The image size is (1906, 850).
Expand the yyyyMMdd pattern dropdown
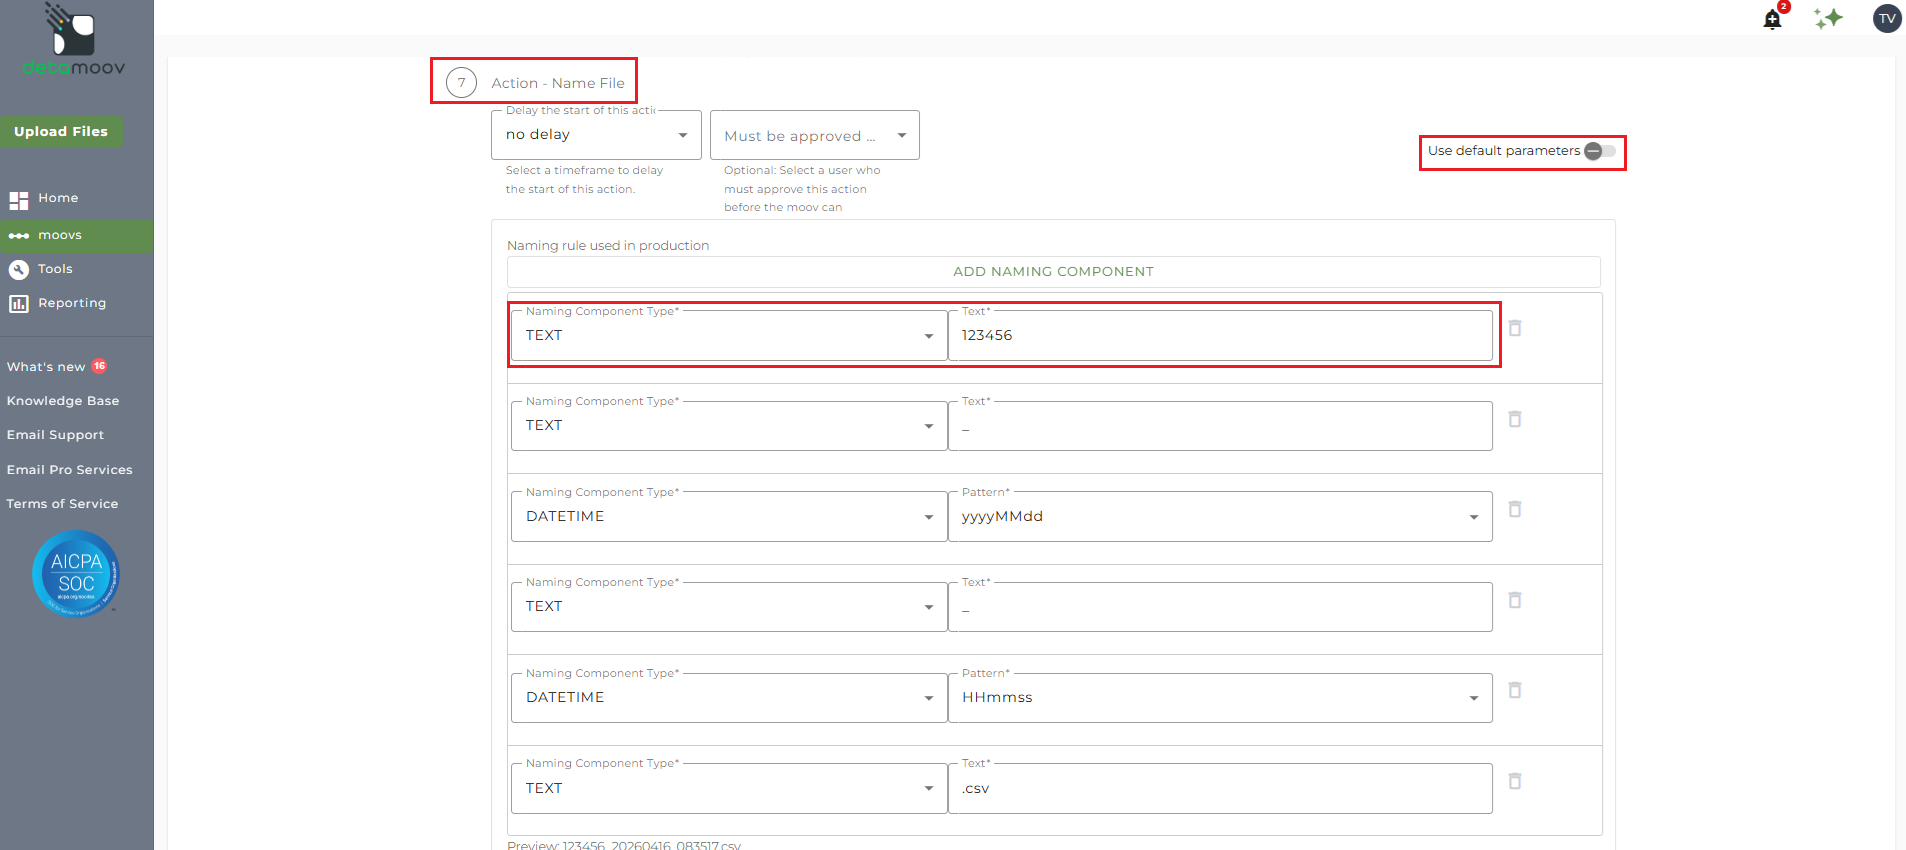point(1219,517)
